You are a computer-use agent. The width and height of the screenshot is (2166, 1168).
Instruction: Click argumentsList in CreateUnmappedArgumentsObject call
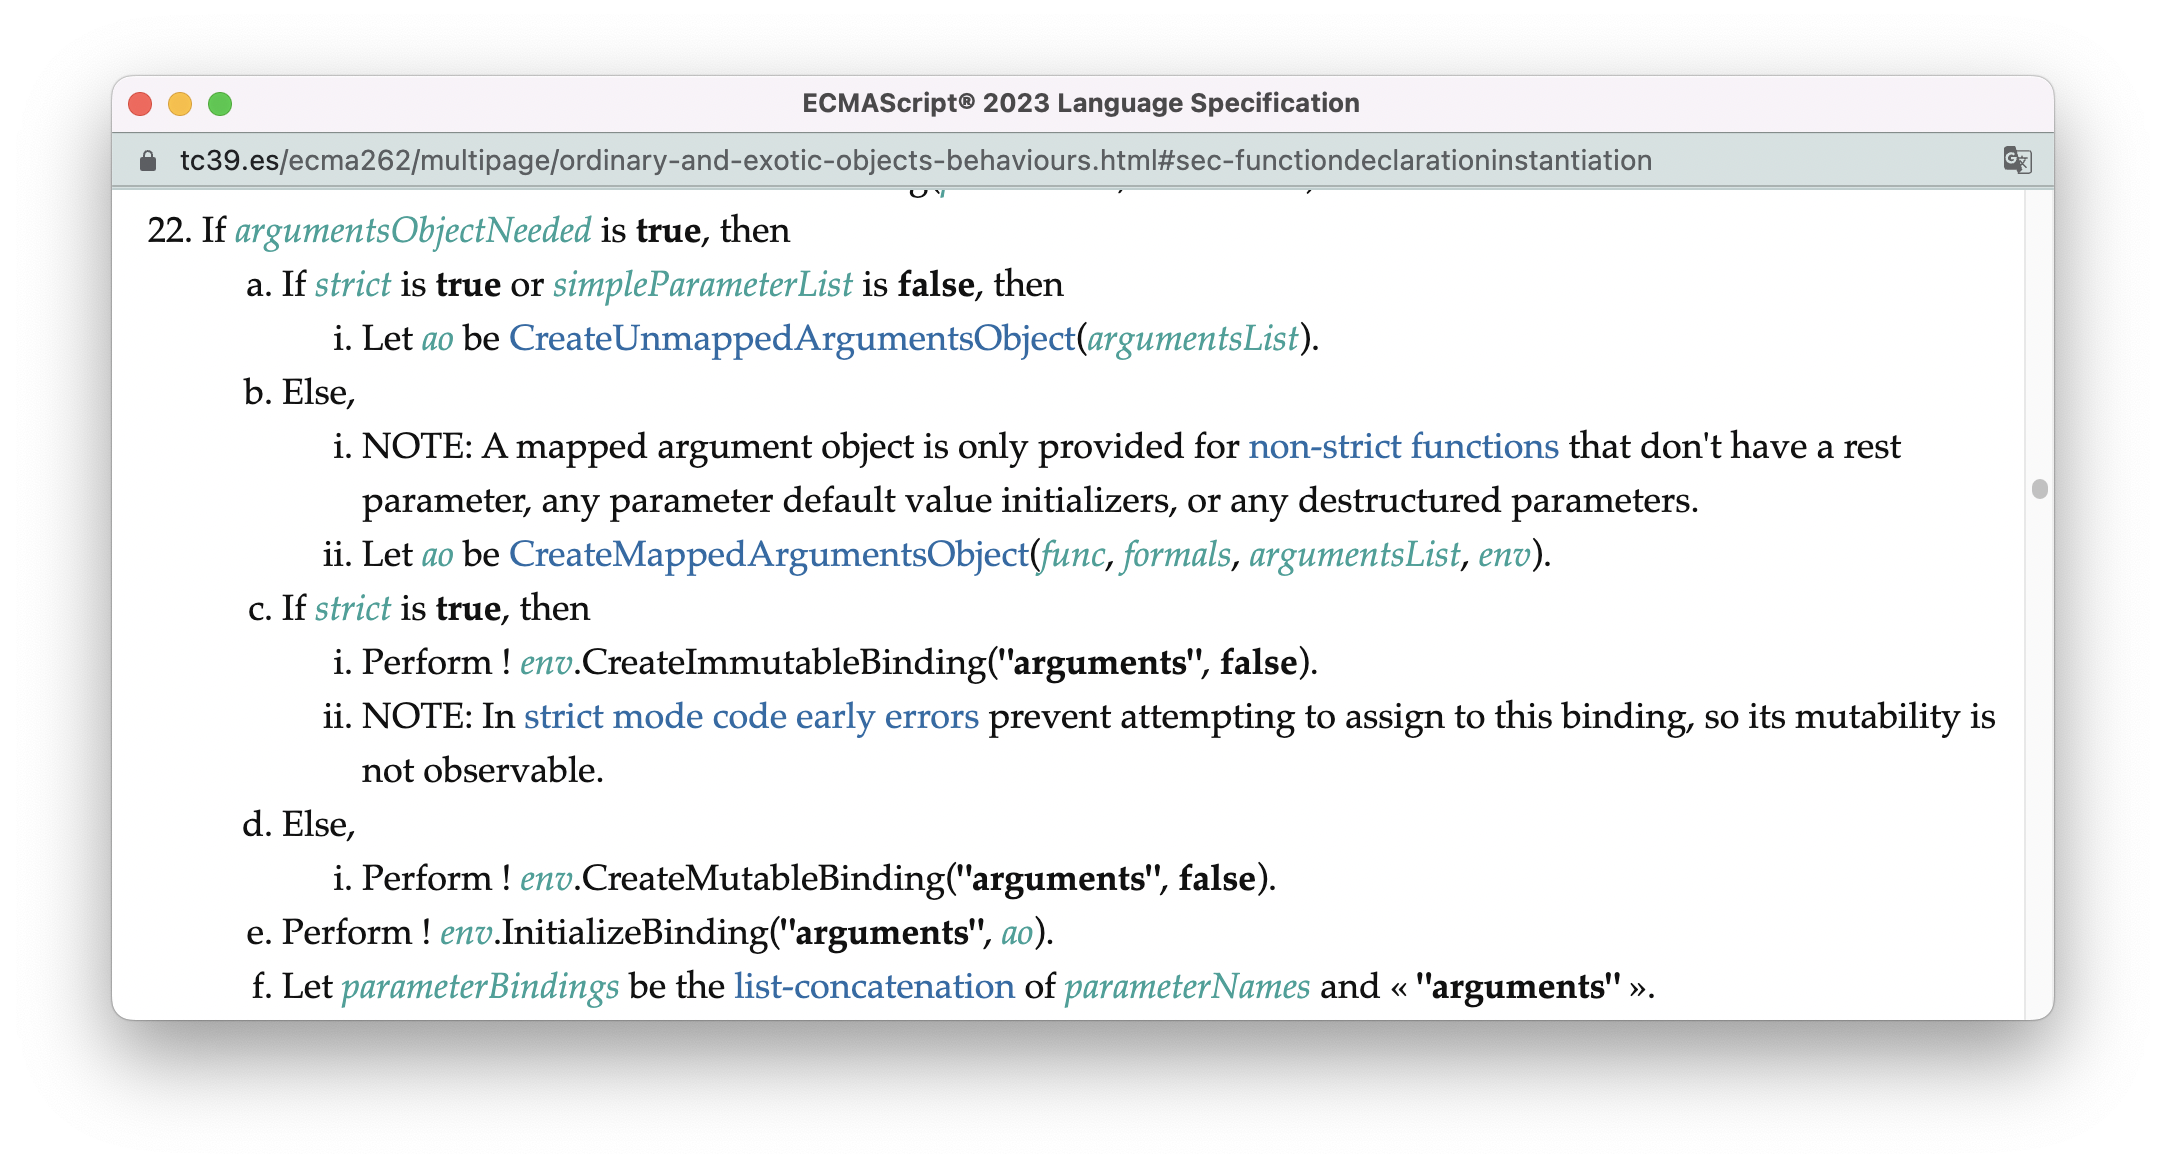[x=1193, y=338]
